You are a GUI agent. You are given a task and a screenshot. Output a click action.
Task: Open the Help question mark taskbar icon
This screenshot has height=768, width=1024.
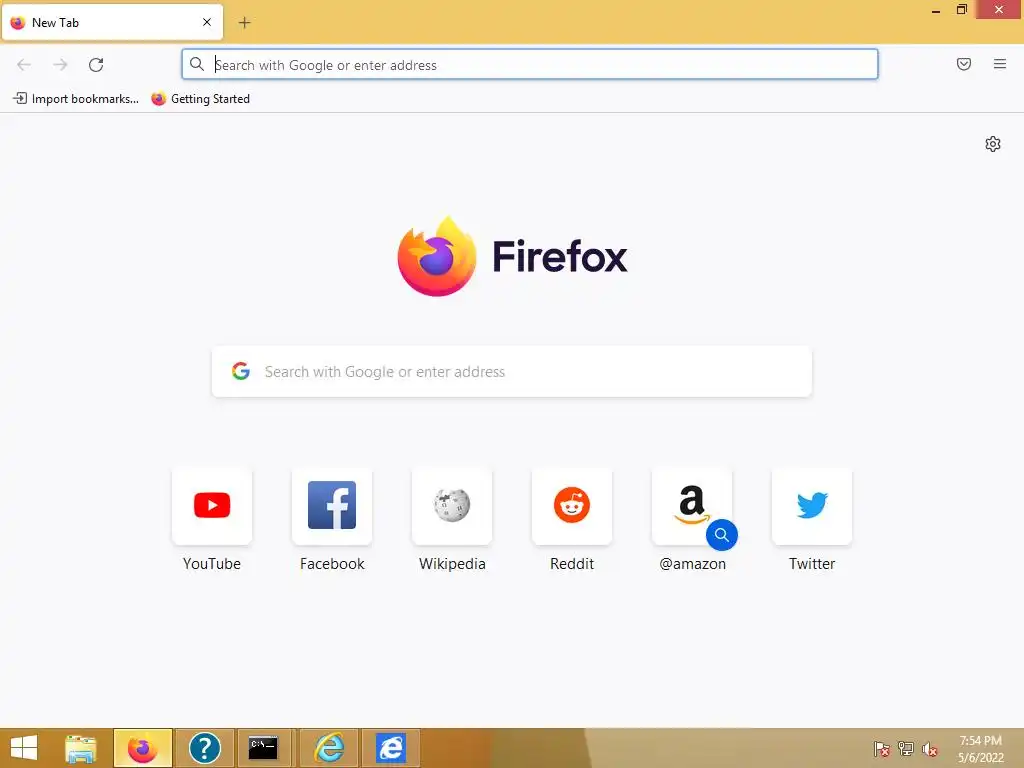coord(204,748)
